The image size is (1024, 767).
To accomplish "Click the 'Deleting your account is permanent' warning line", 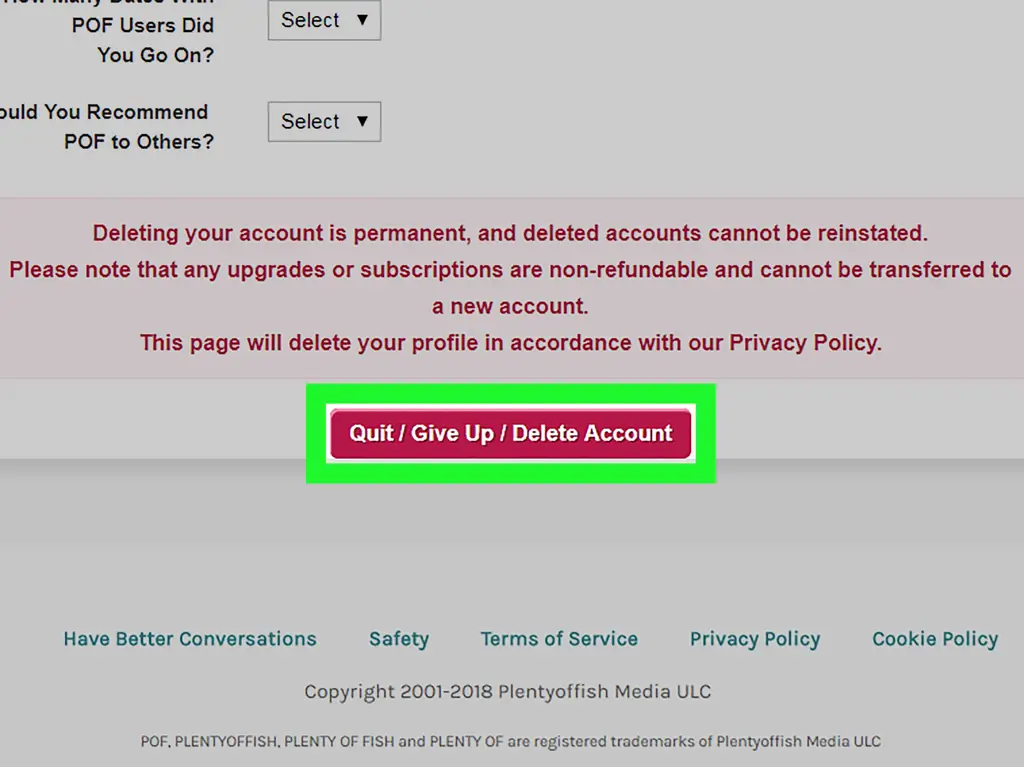I will tap(510, 234).
